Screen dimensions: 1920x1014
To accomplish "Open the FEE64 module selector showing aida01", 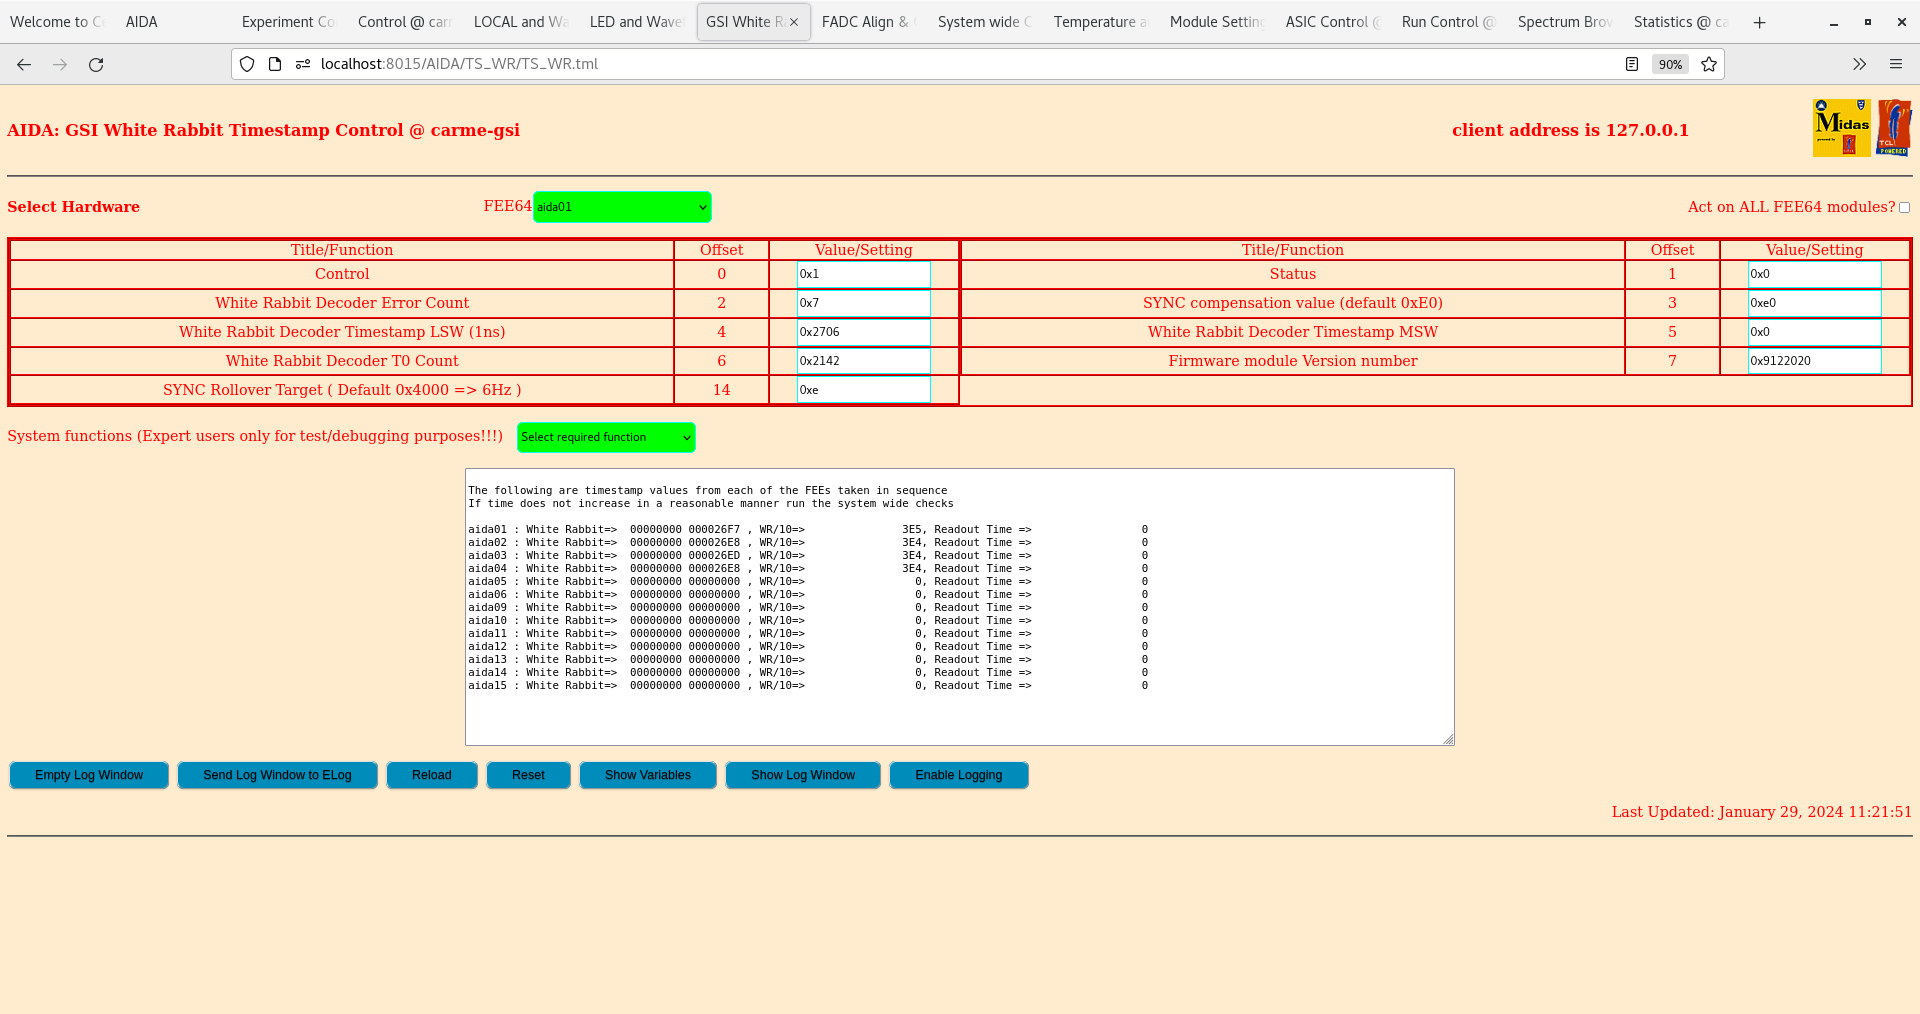I will [621, 207].
